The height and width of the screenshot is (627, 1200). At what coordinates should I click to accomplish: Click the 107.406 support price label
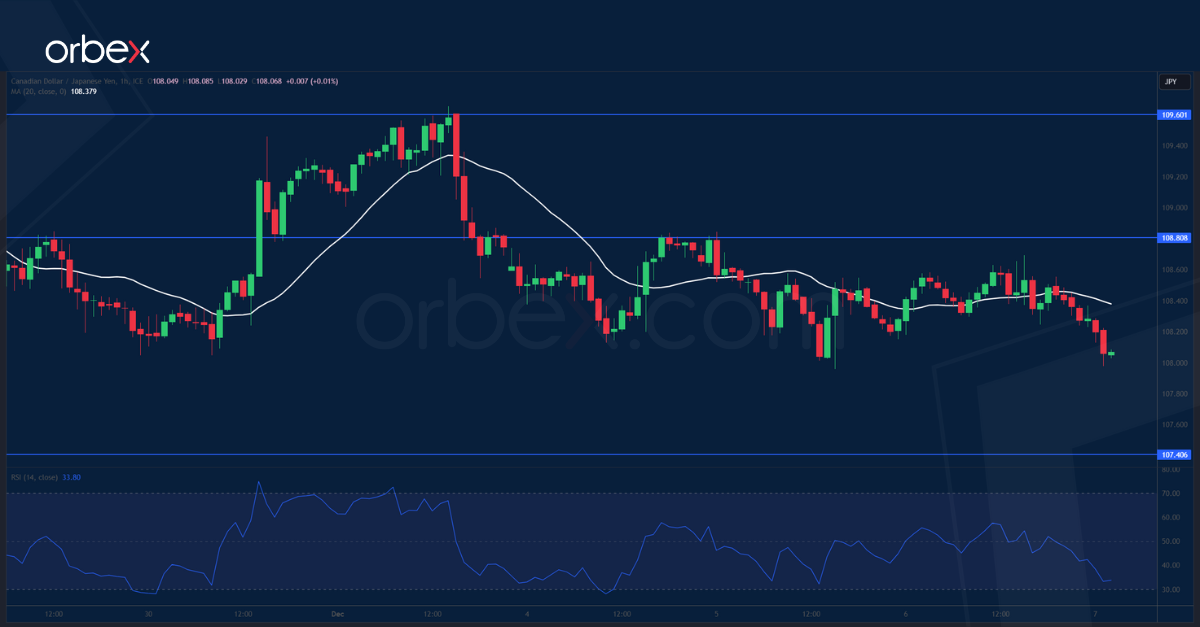click(x=1172, y=453)
